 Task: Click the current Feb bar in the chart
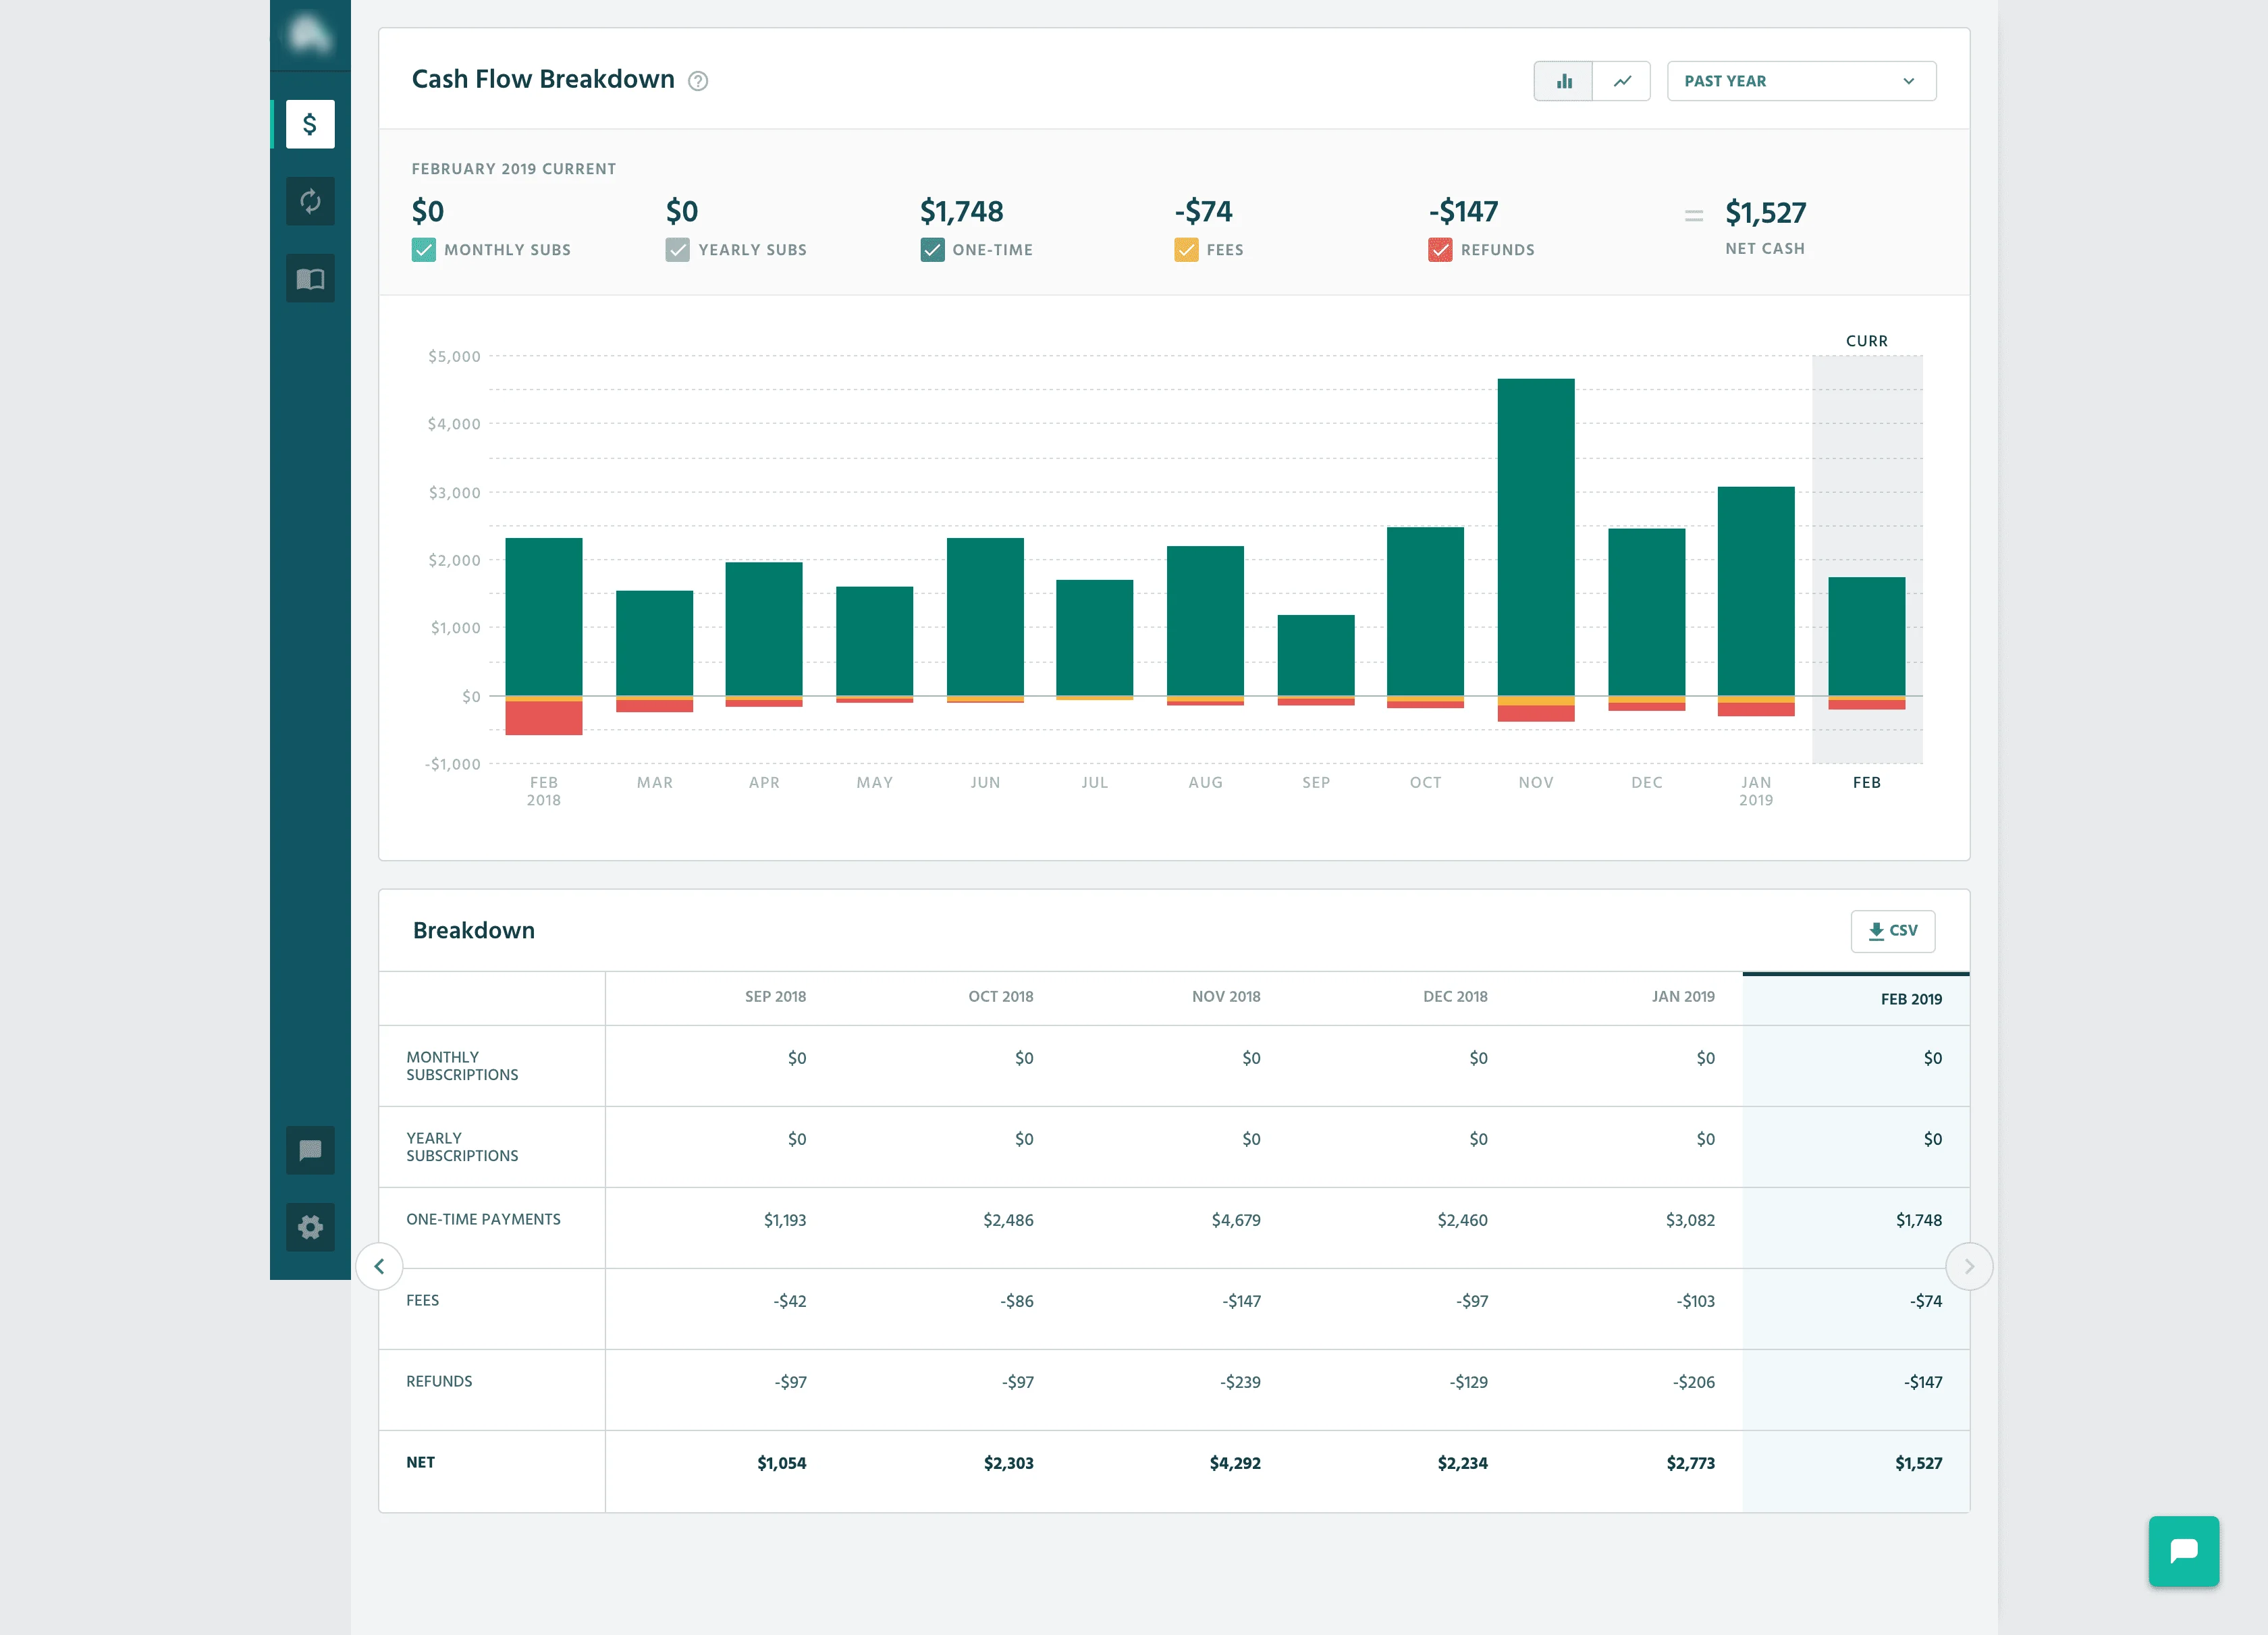[x=1867, y=636]
